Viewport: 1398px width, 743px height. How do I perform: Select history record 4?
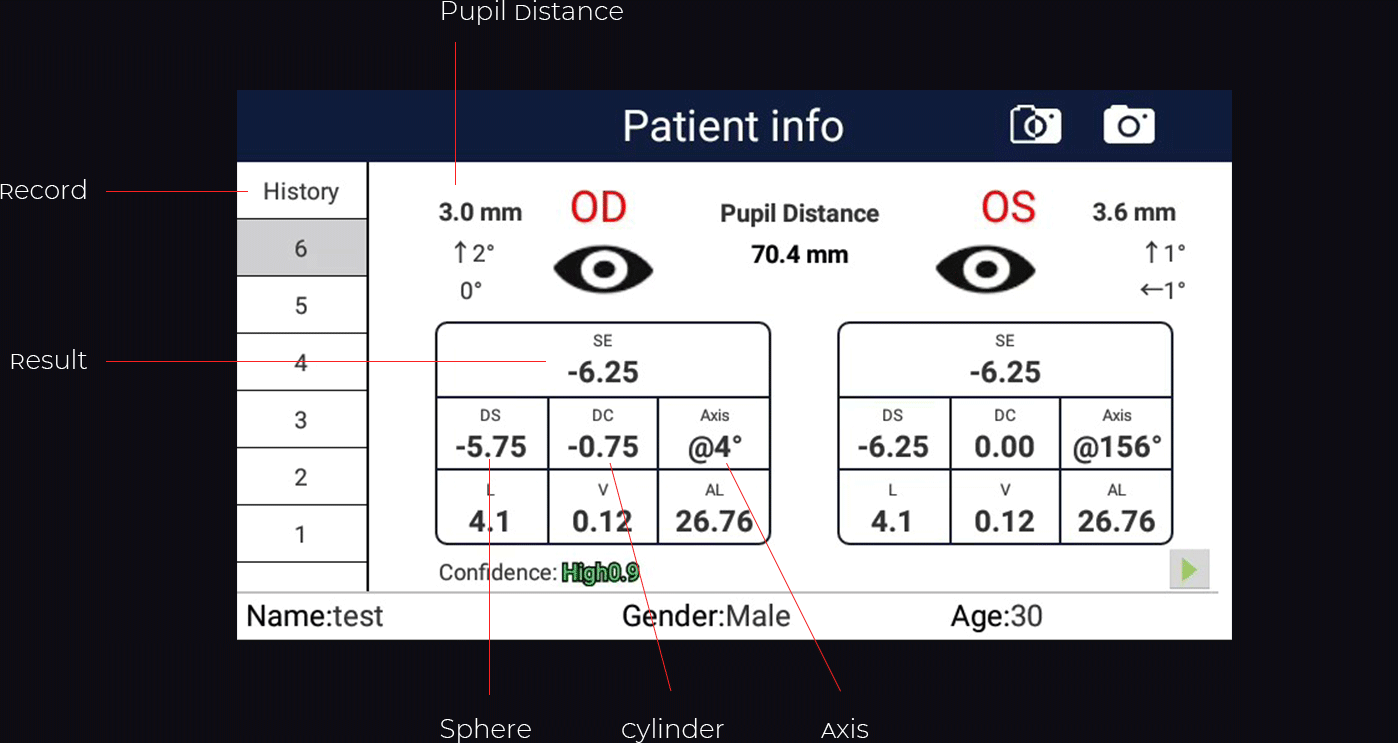coord(301,362)
